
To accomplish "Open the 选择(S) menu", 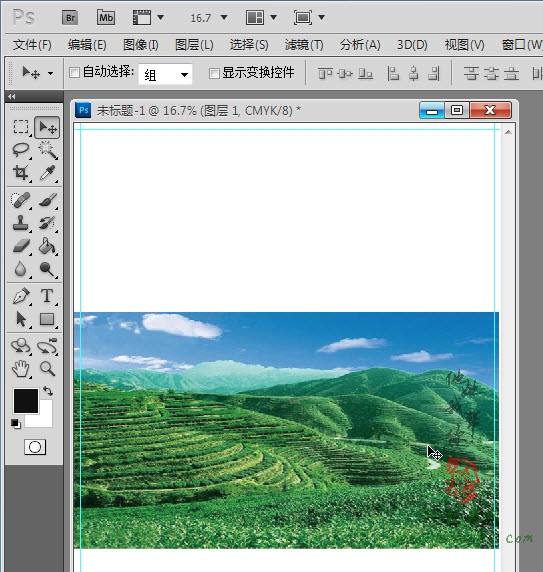I will pos(249,45).
